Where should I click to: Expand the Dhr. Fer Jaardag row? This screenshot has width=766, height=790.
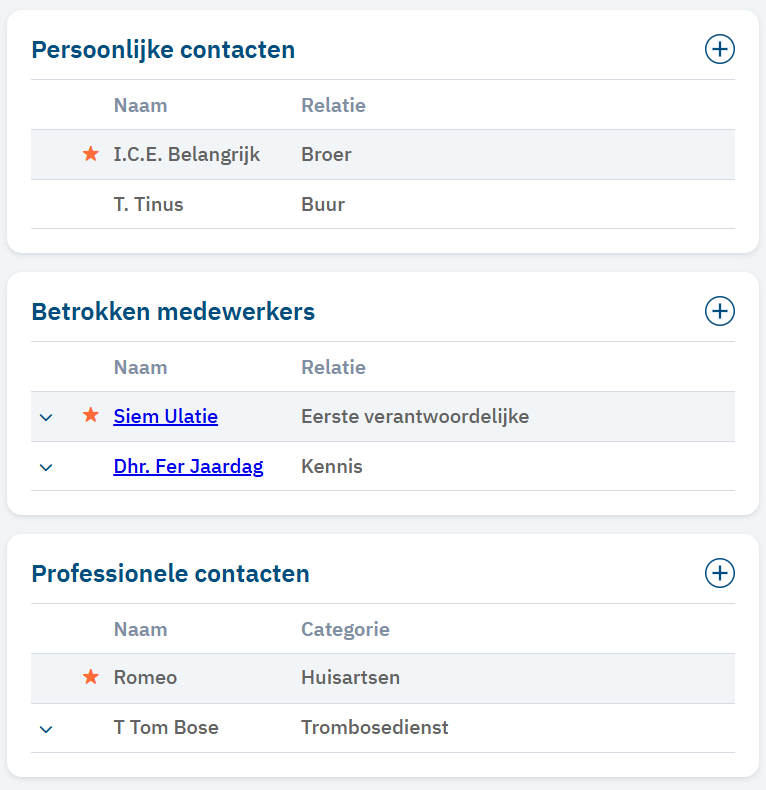tap(46, 467)
